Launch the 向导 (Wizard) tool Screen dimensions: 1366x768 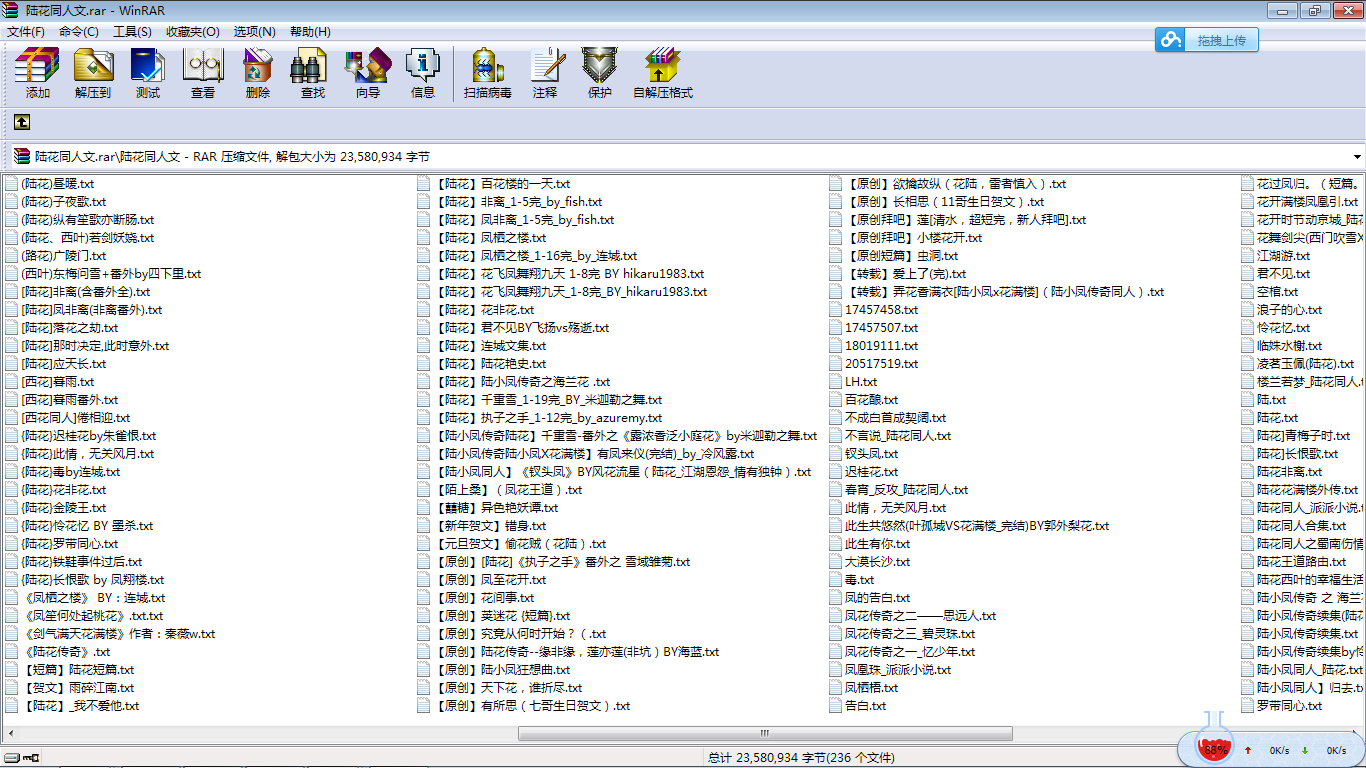tap(367, 73)
